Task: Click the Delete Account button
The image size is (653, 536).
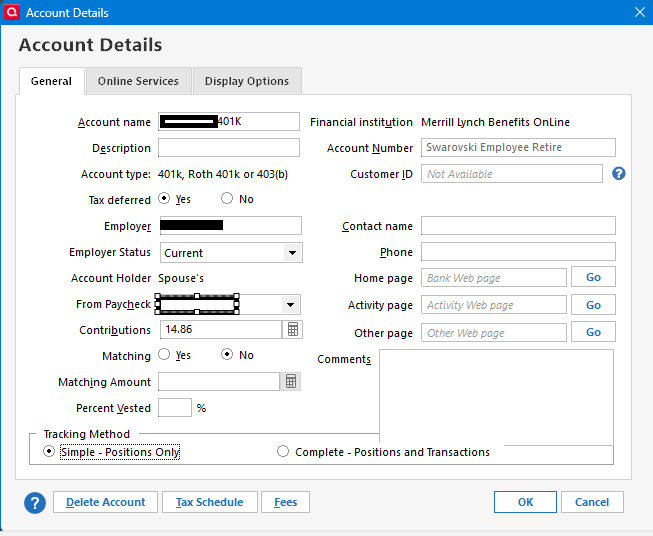Action: coord(105,502)
